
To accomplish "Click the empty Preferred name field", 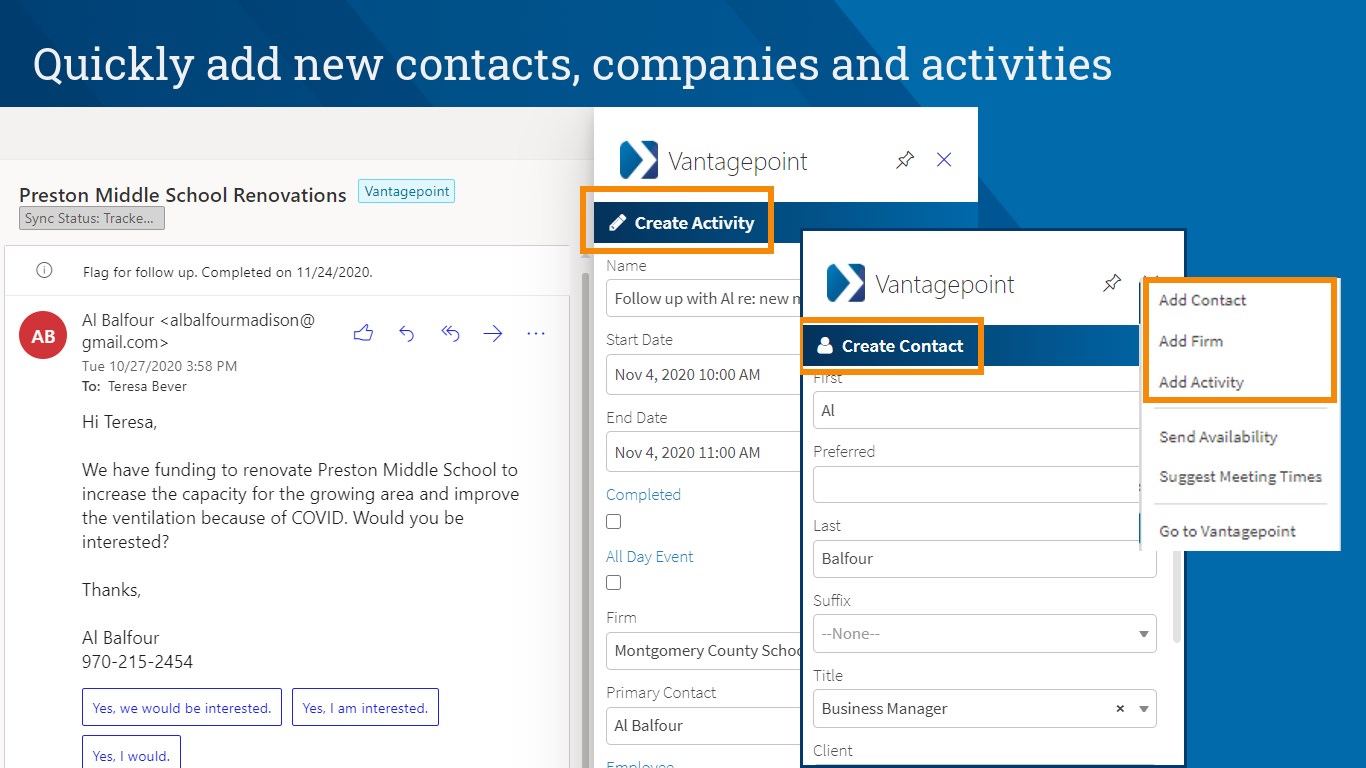I will pyautogui.click(x=977, y=484).
